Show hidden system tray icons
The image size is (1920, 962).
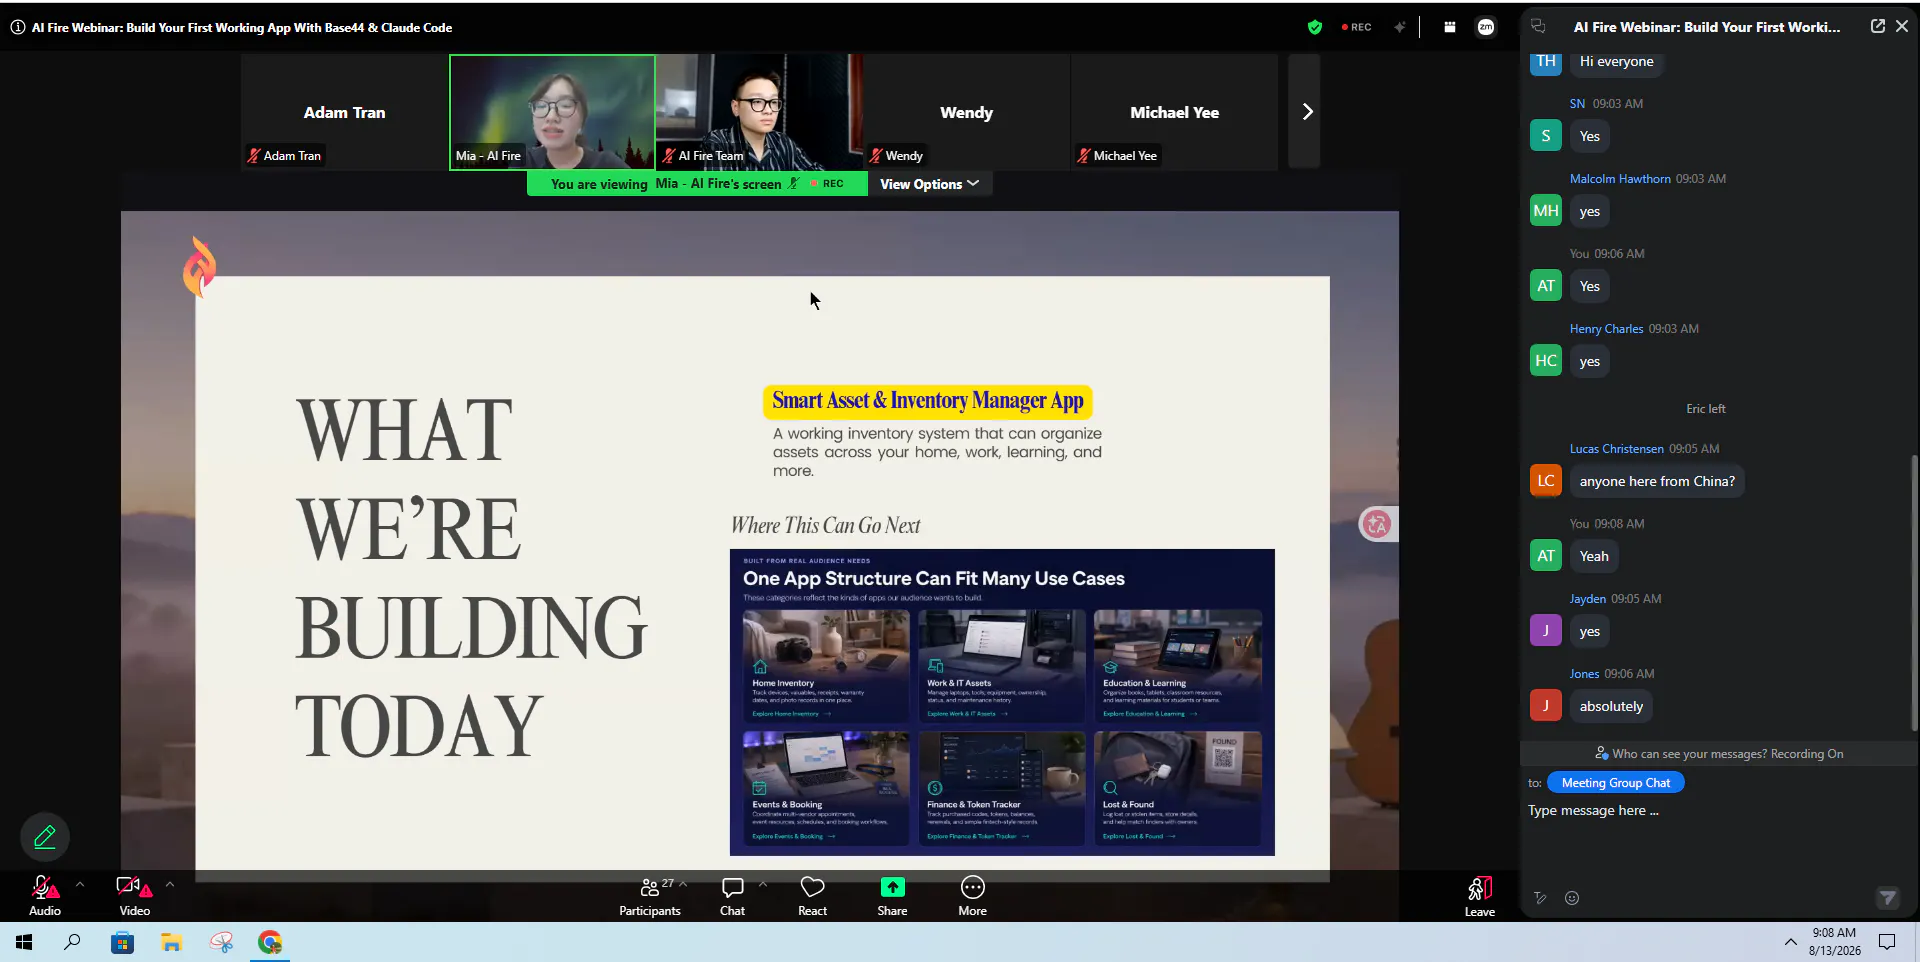[x=1790, y=942]
